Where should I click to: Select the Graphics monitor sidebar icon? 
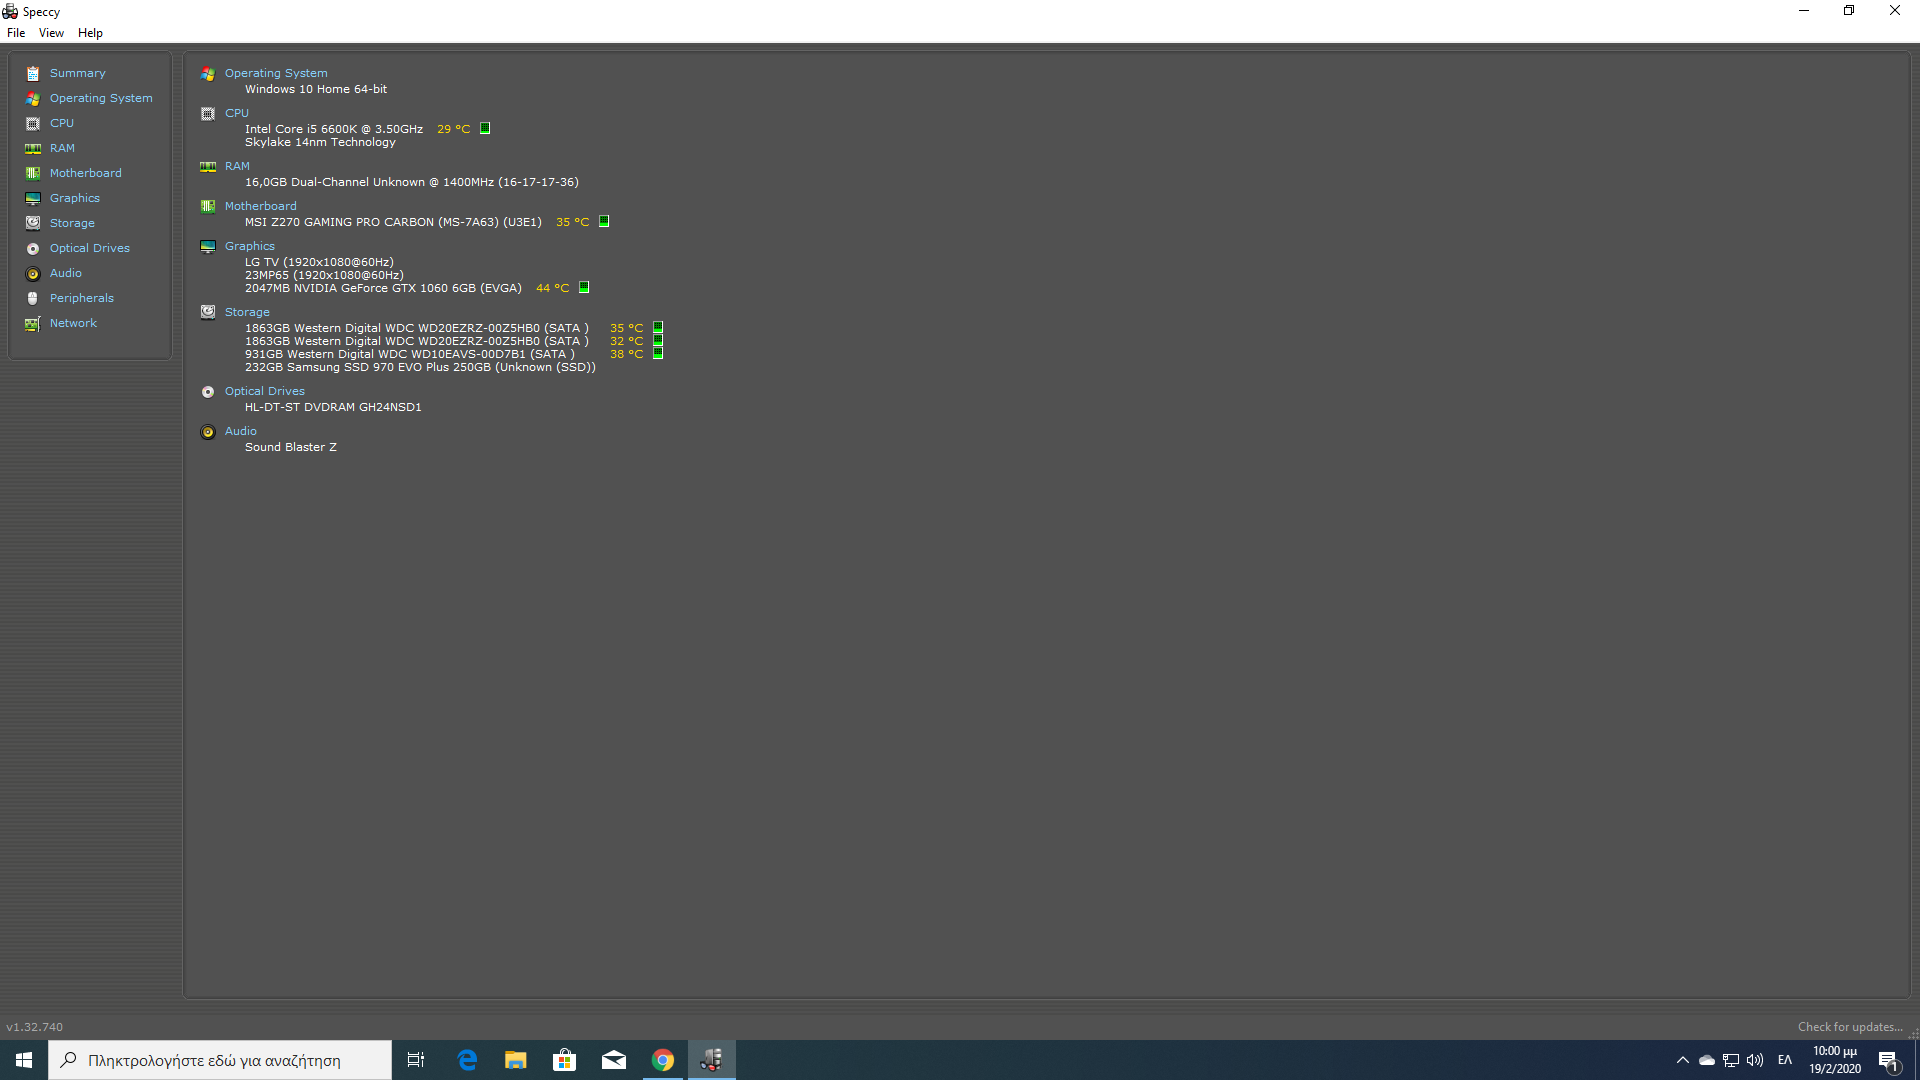pos(33,199)
